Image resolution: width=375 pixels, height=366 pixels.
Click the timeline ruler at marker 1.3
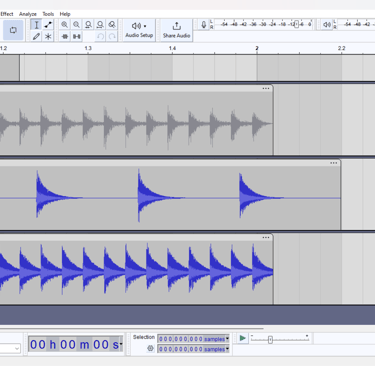pyautogui.click(x=88, y=48)
